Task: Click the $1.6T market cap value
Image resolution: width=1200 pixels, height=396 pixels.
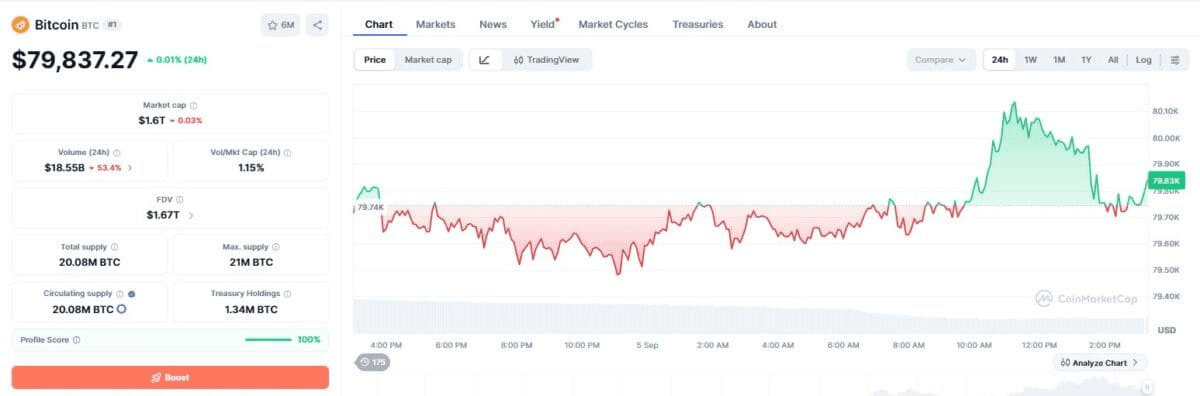Action: [x=151, y=120]
